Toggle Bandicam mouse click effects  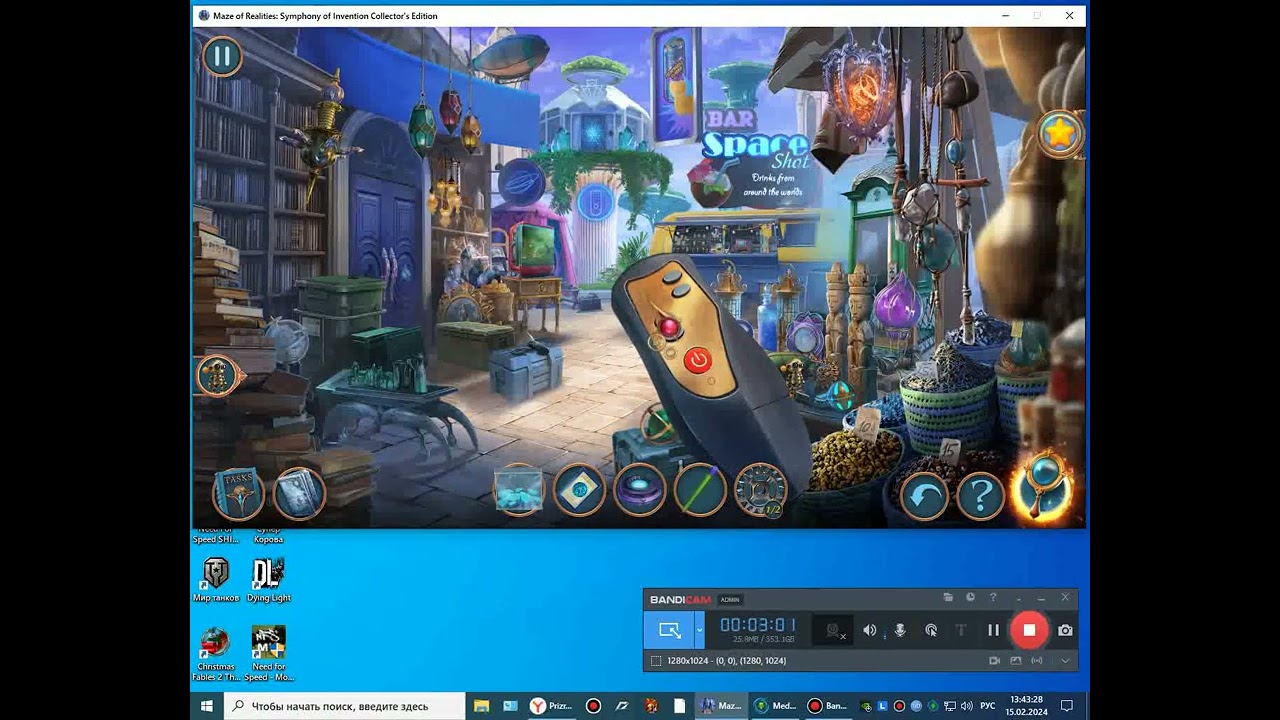click(x=931, y=630)
